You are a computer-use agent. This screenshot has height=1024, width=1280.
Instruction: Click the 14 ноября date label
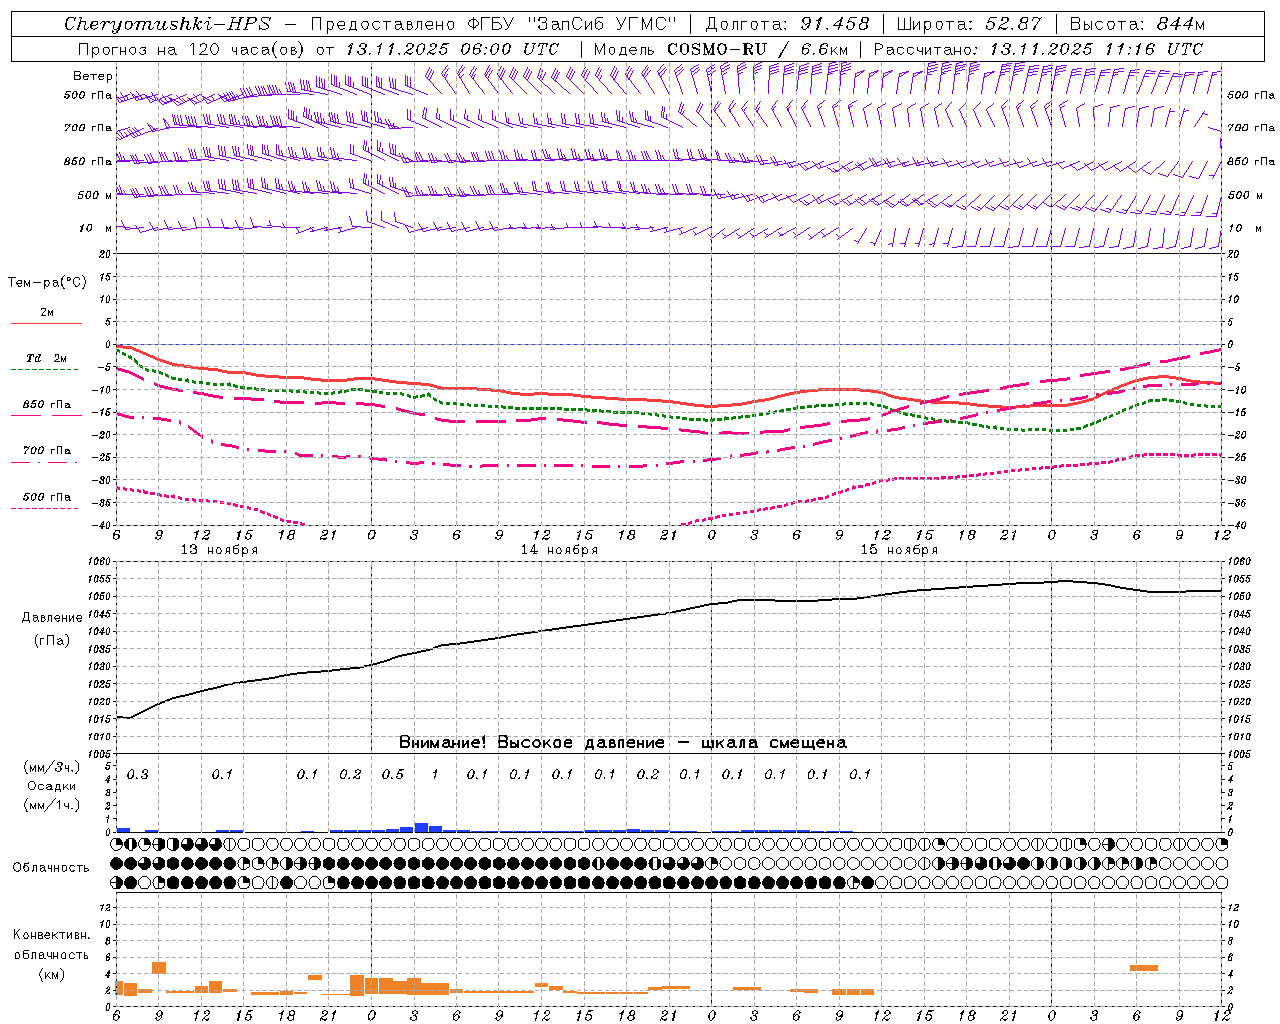pyautogui.click(x=559, y=550)
